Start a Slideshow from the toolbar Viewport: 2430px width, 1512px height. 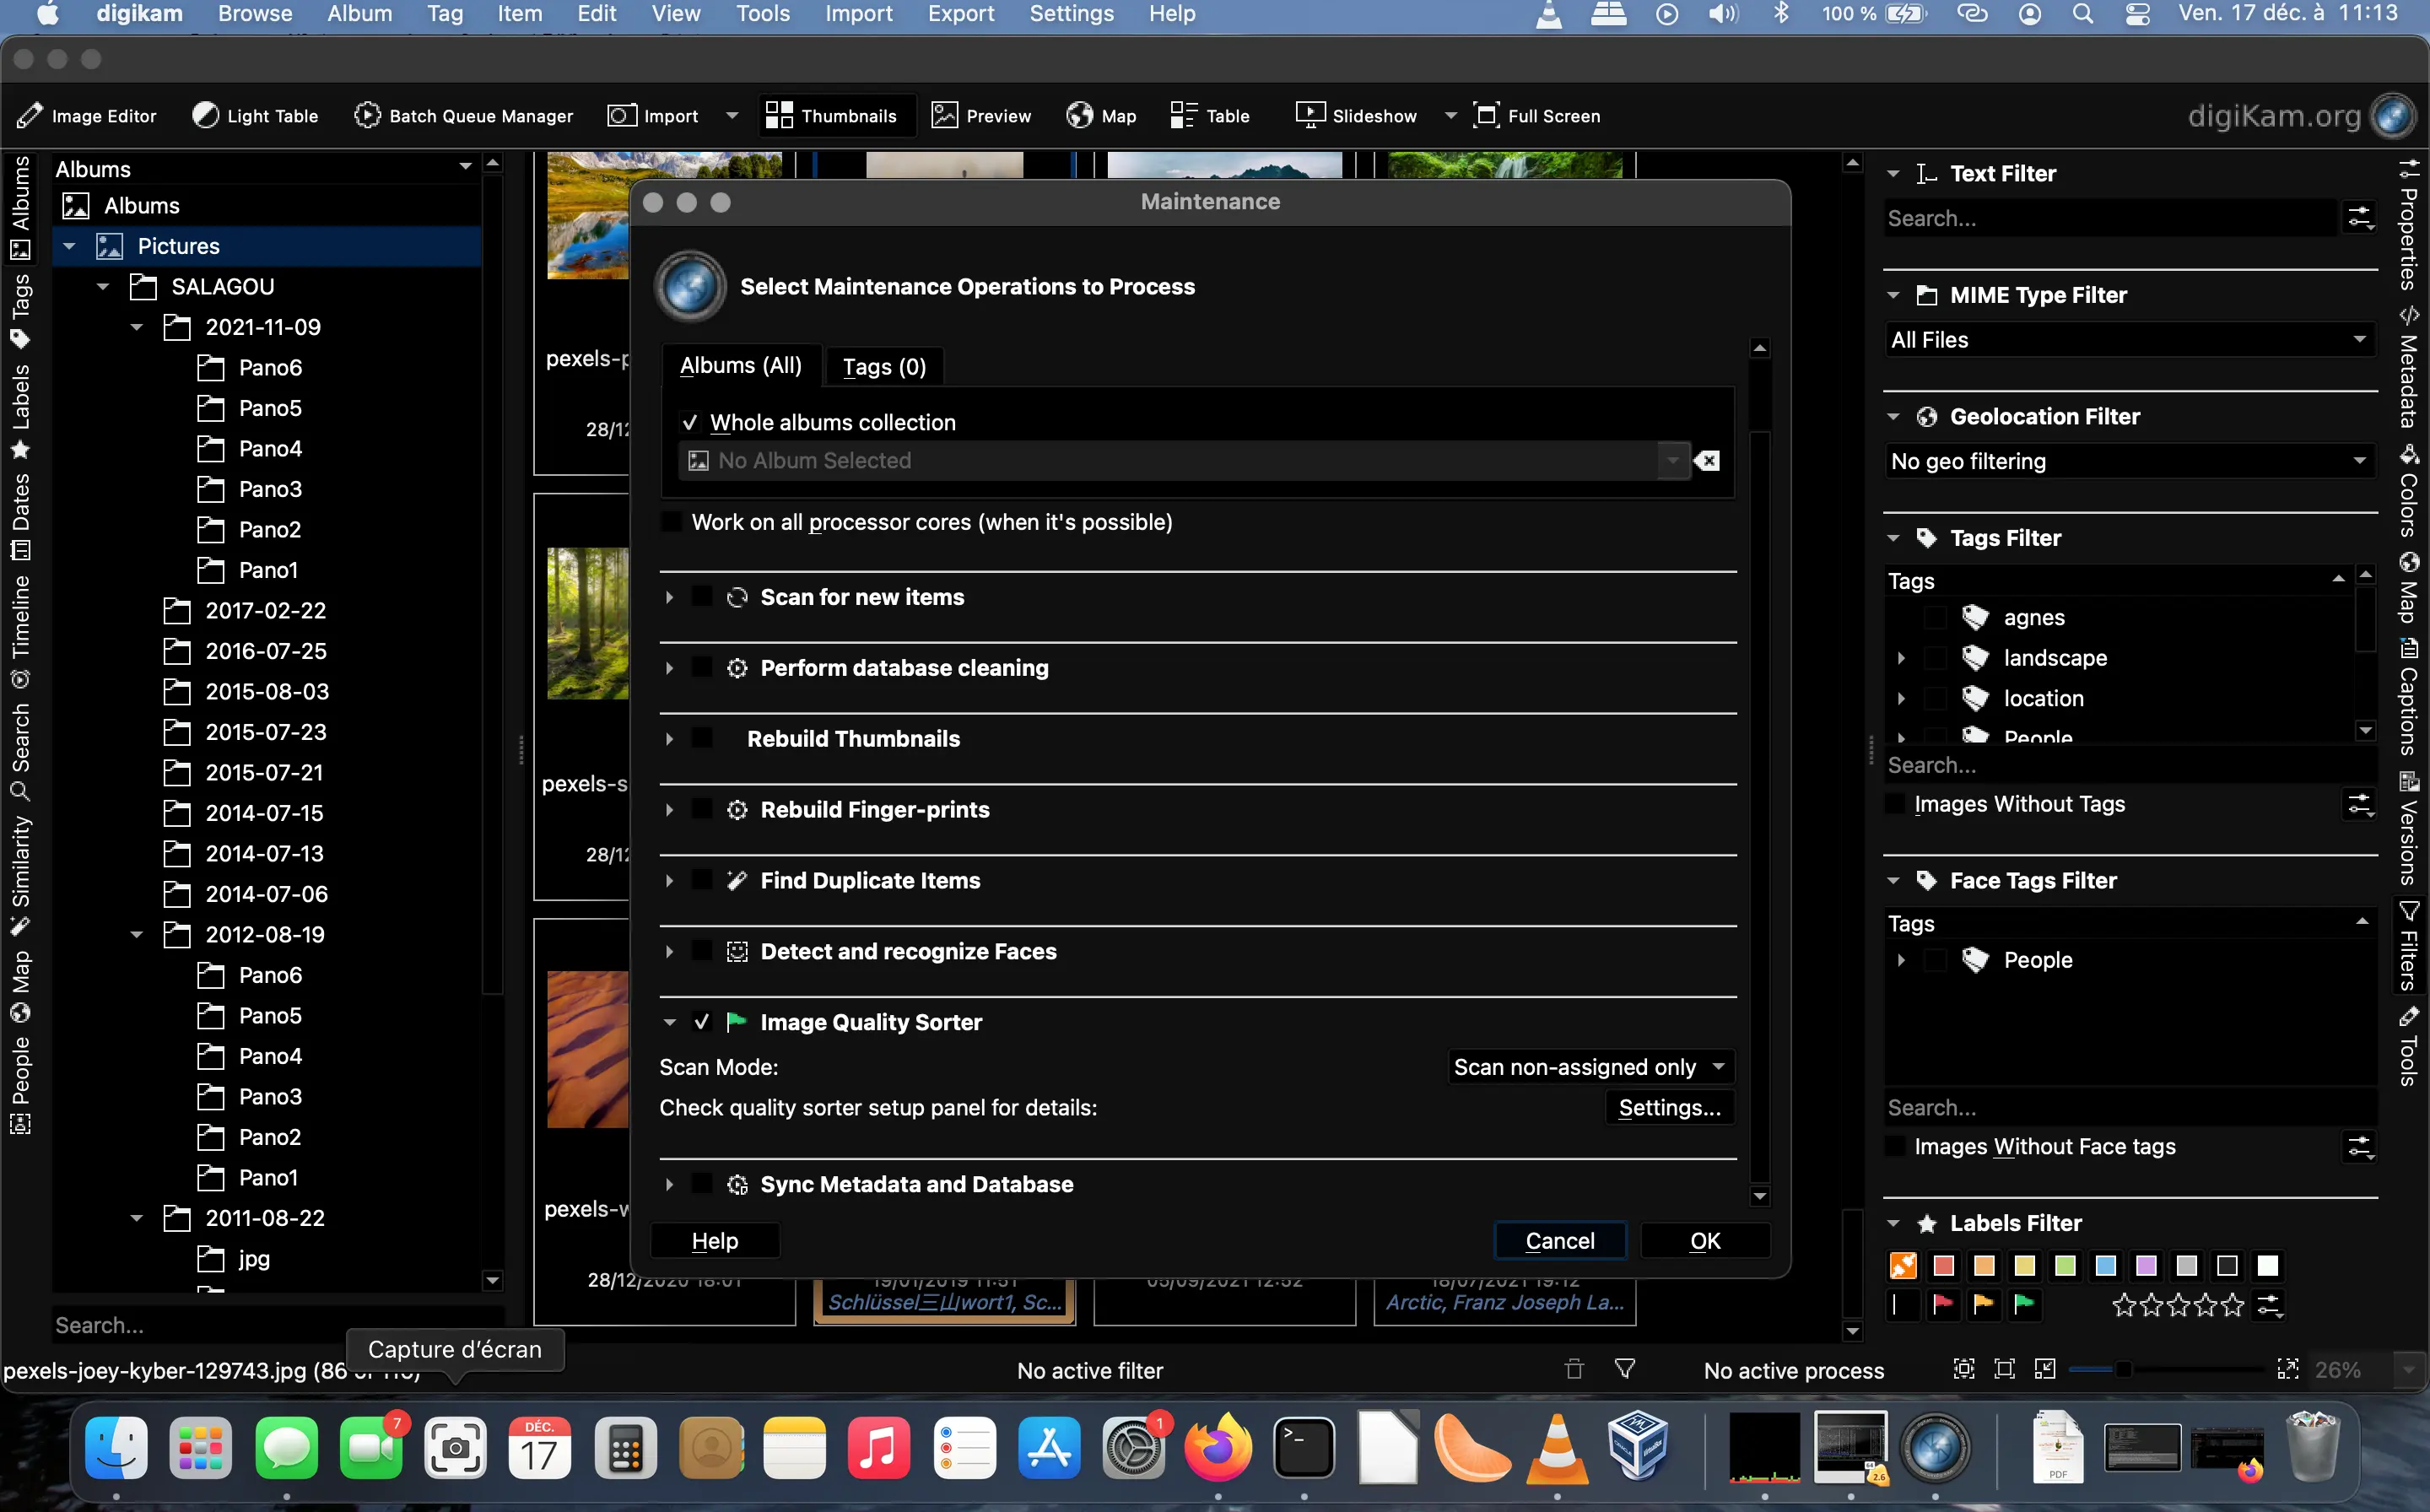click(1356, 115)
